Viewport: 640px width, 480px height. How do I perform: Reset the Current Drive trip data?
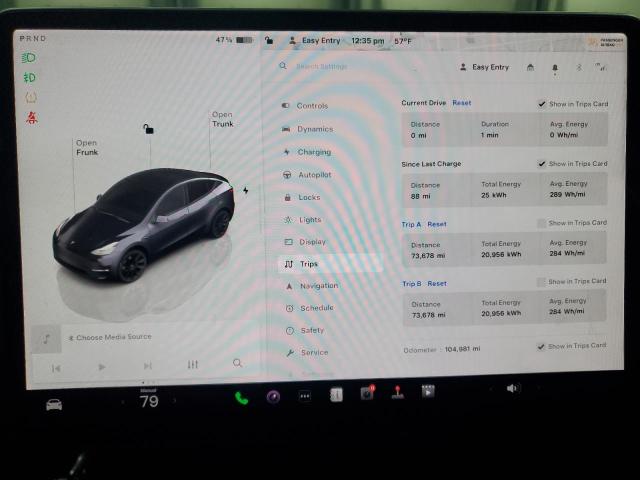pos(462,103)
